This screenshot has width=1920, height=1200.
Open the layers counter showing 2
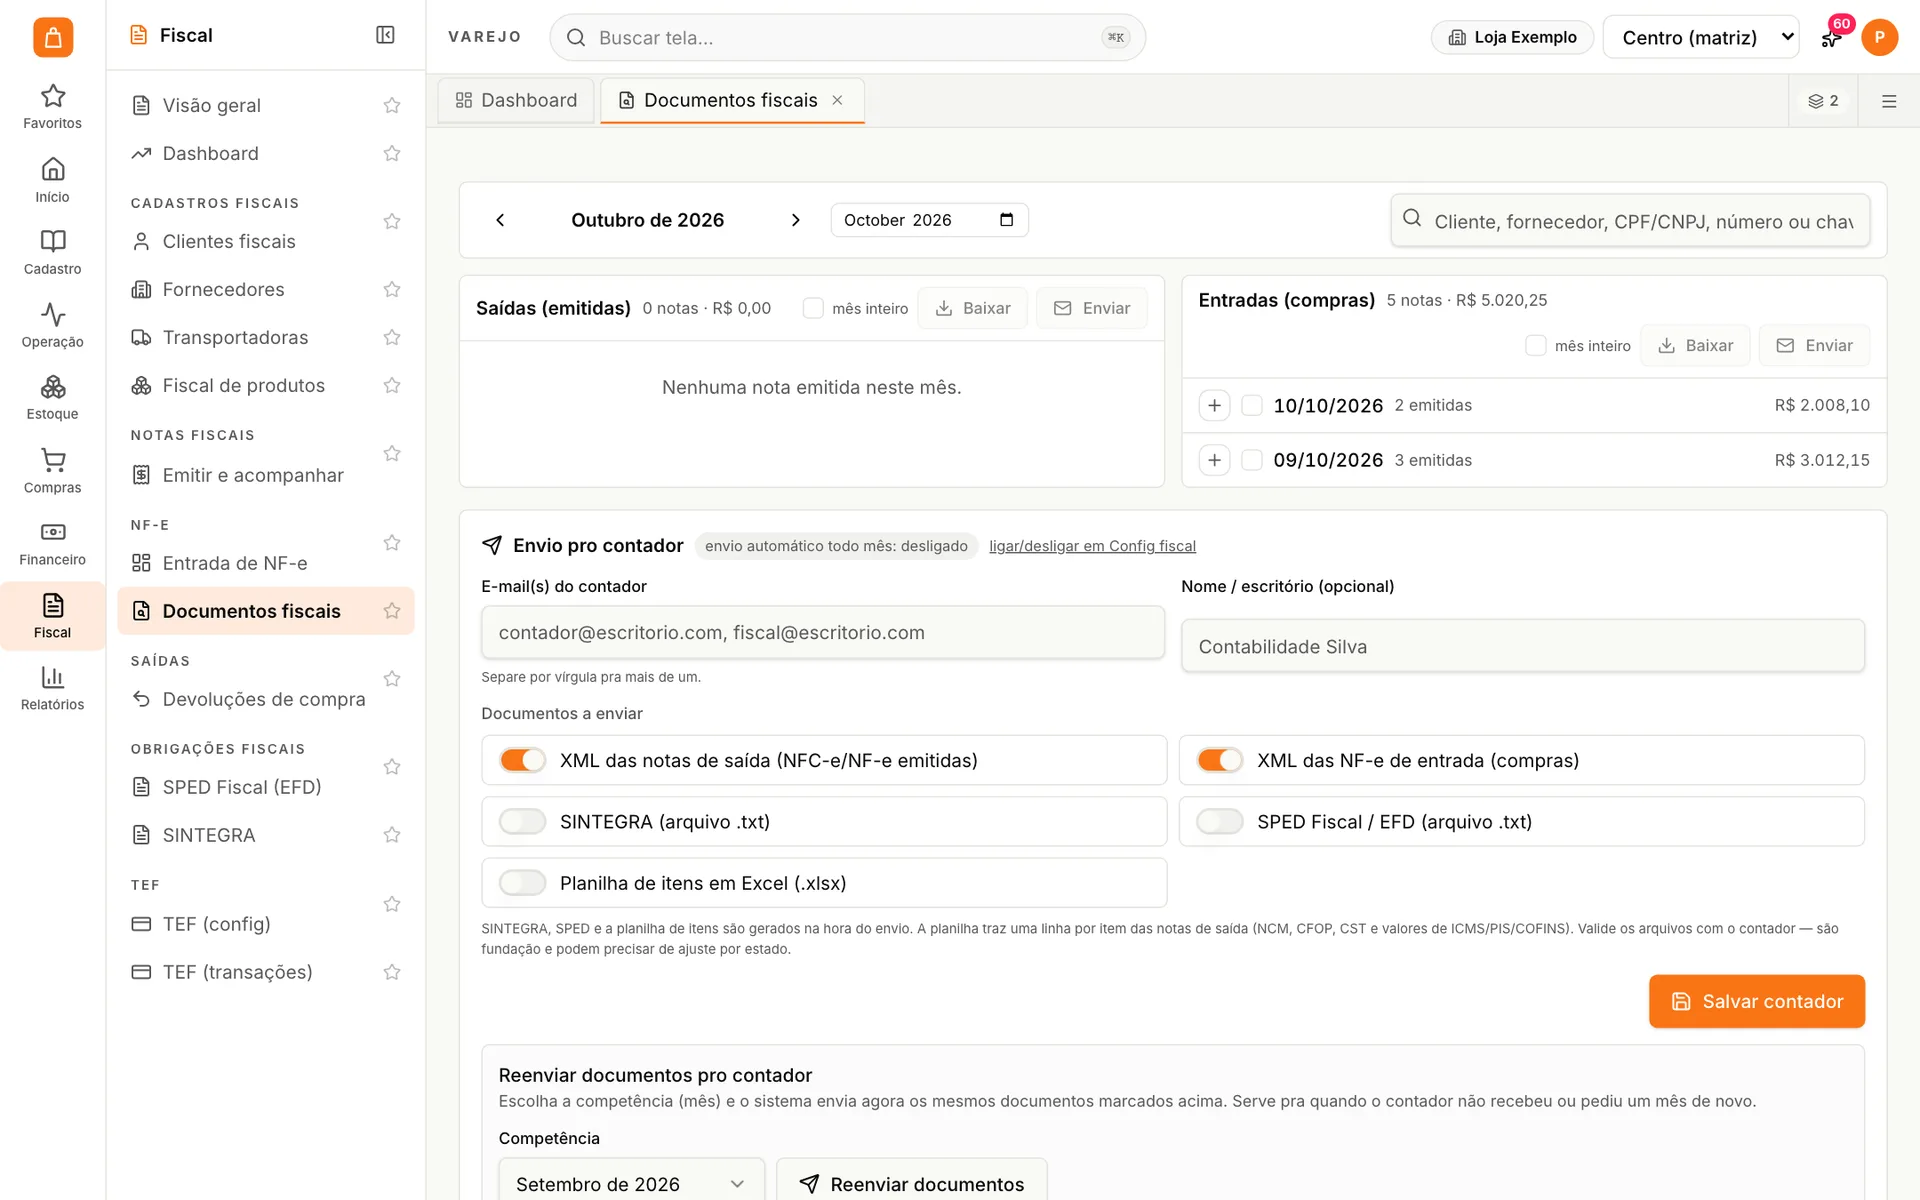(x=1823, y=101)
